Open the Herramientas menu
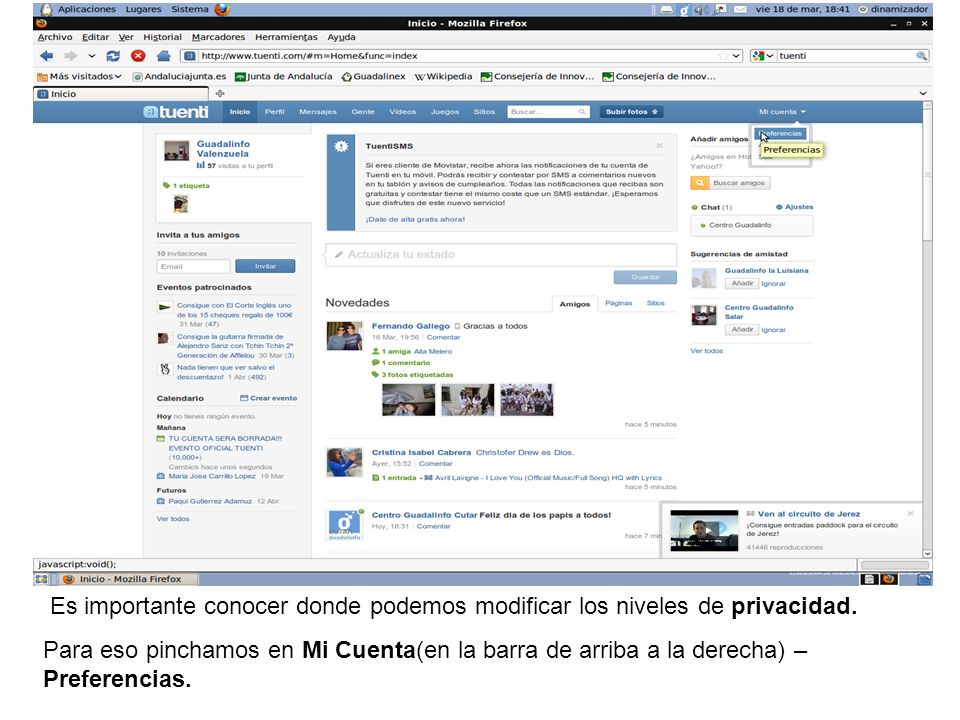This screenshot has width=960, height=720. click(286, 37)
